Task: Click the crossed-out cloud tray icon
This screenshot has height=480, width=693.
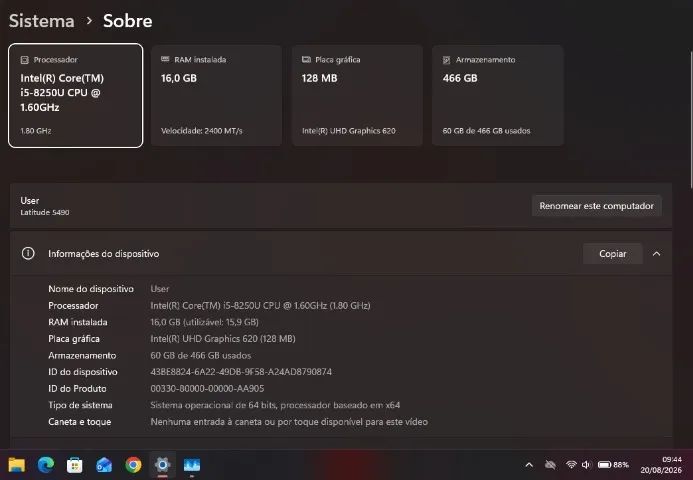Action: [550, 465]
